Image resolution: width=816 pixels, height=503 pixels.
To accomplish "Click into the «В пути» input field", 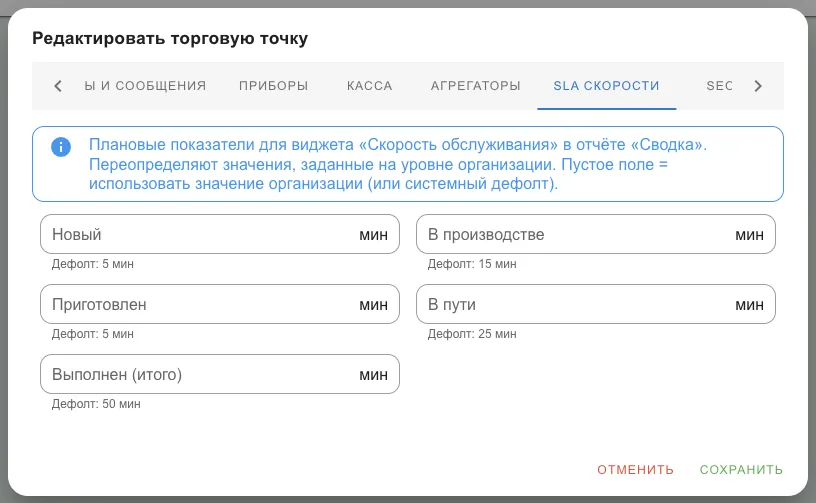I will click(596, 304).
